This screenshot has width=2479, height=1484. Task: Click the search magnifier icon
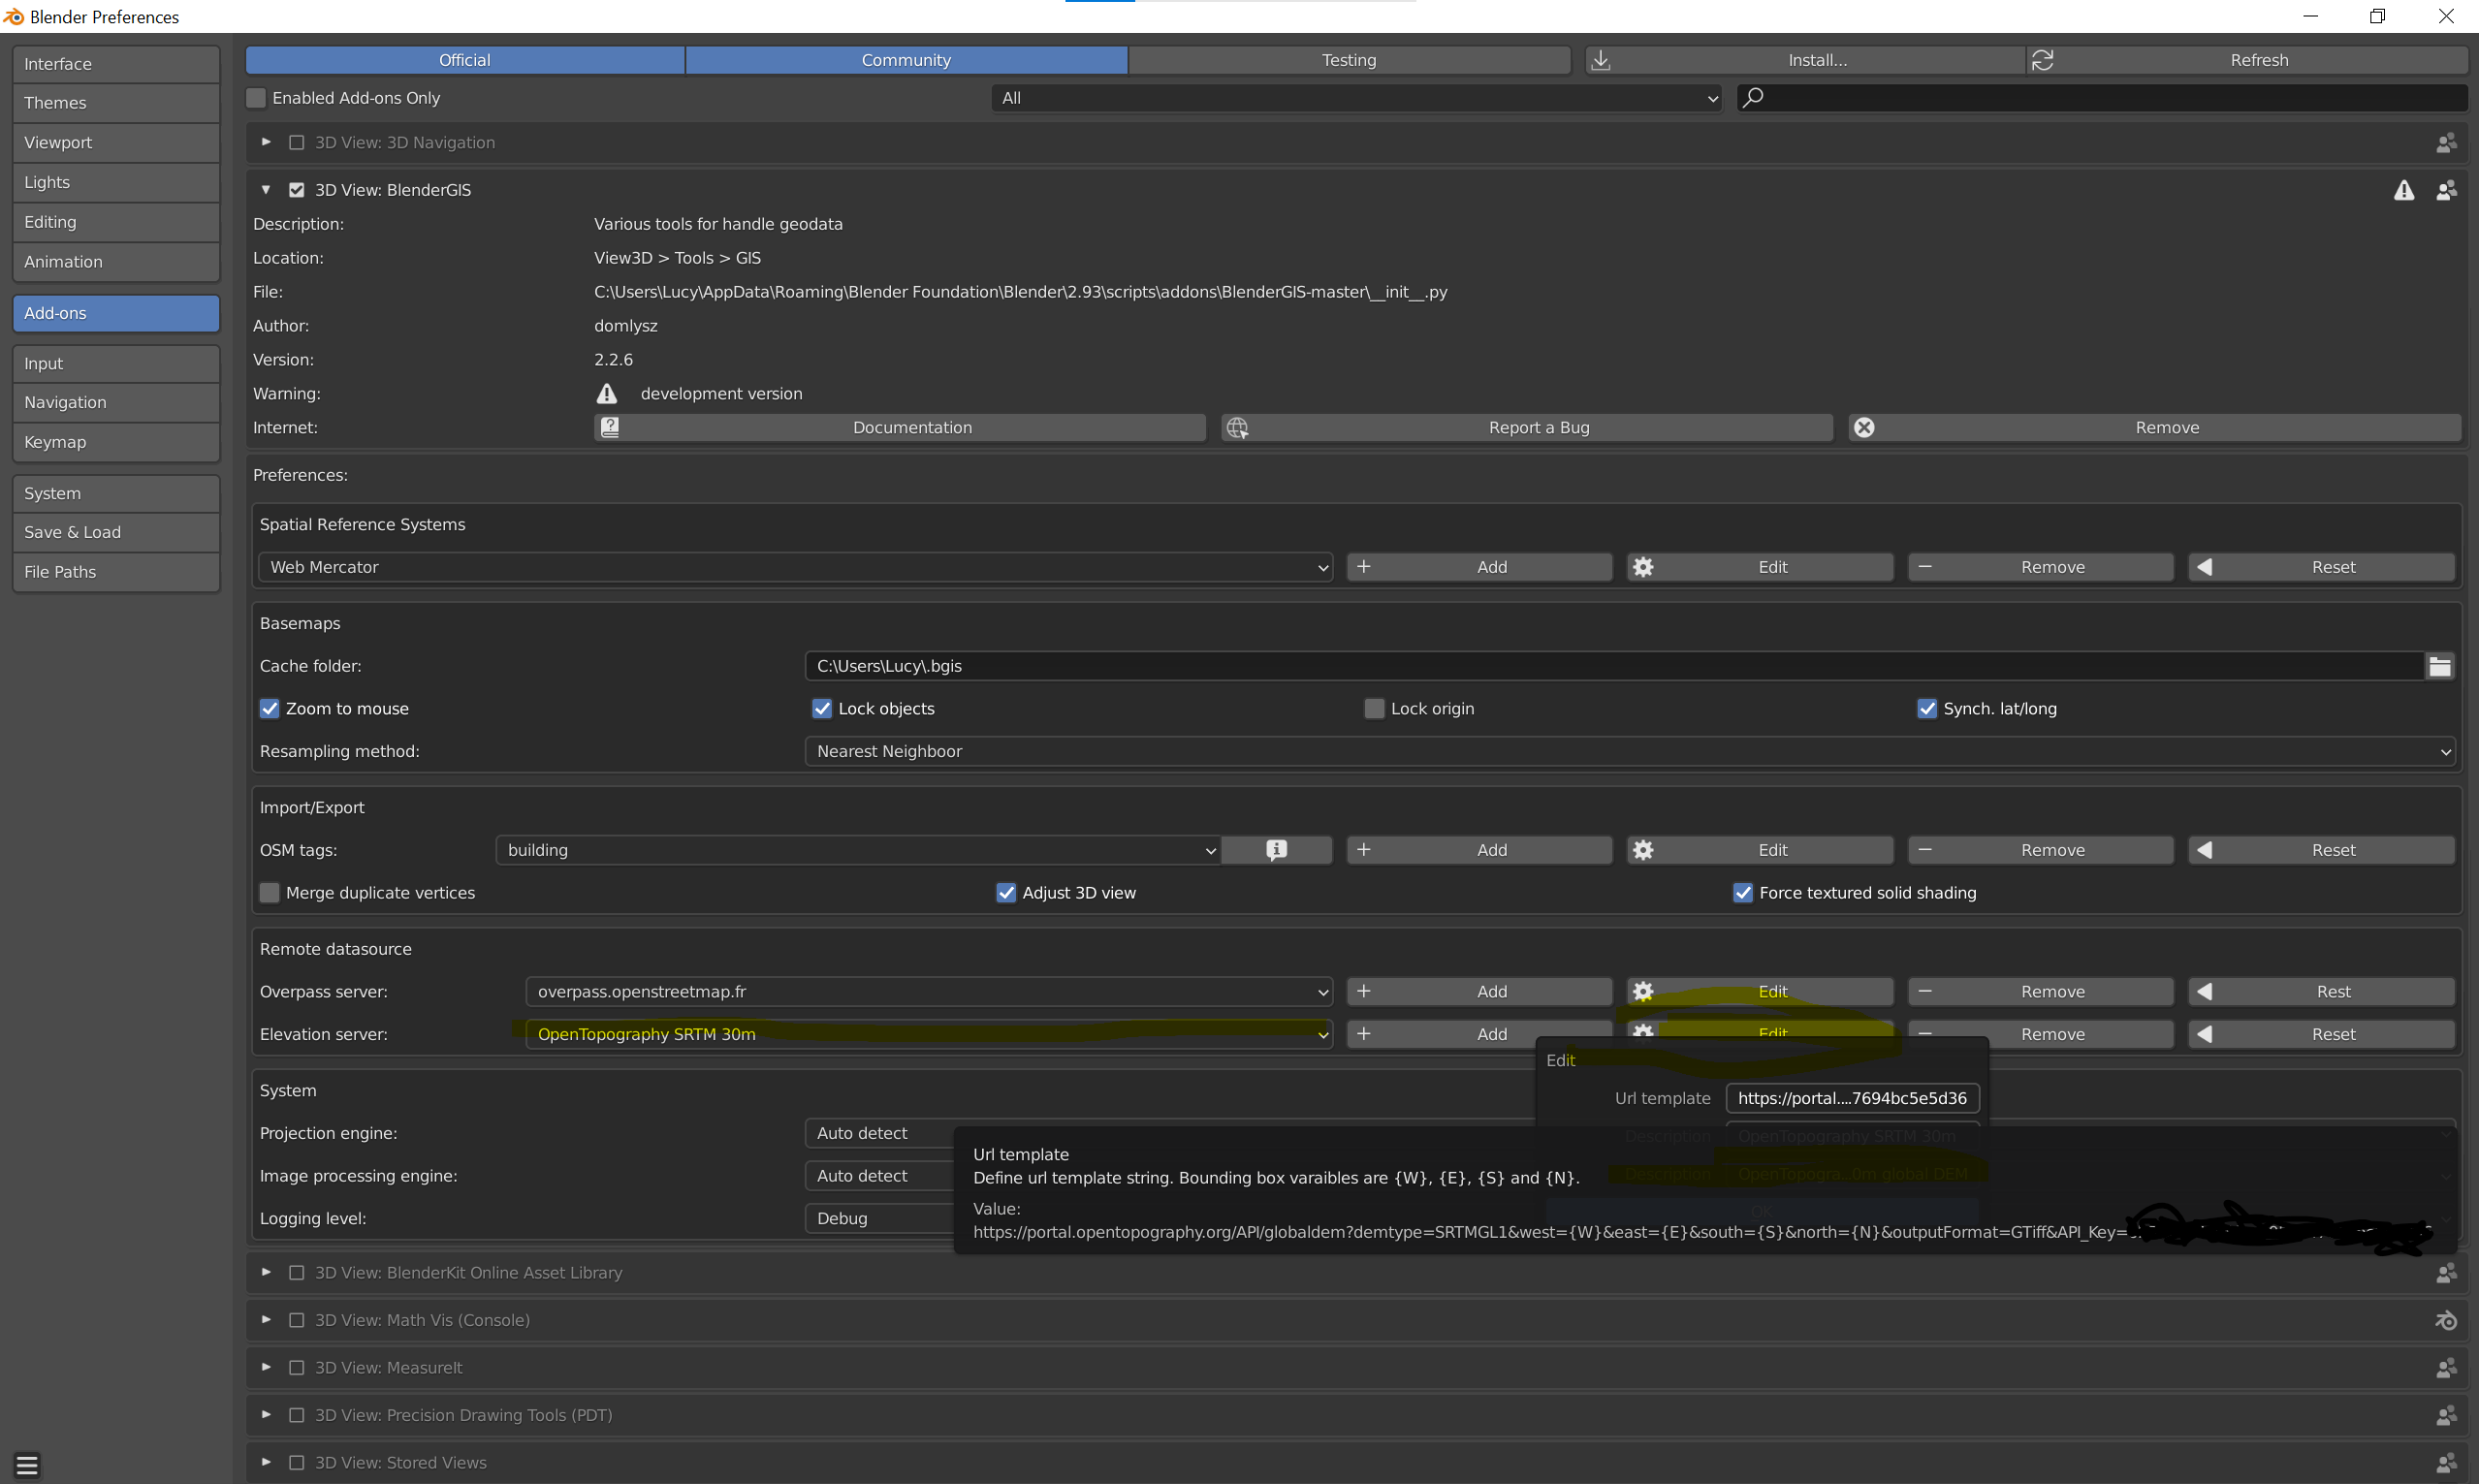[x=1755, y=97]
